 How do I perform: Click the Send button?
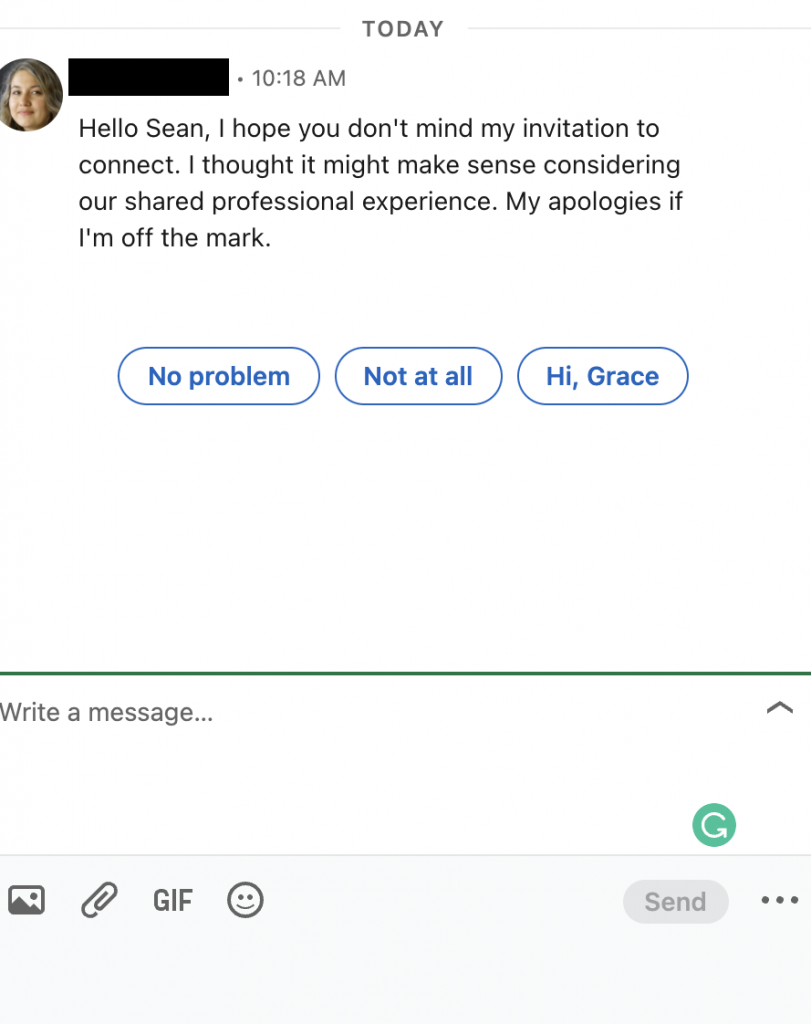(675, 901)
